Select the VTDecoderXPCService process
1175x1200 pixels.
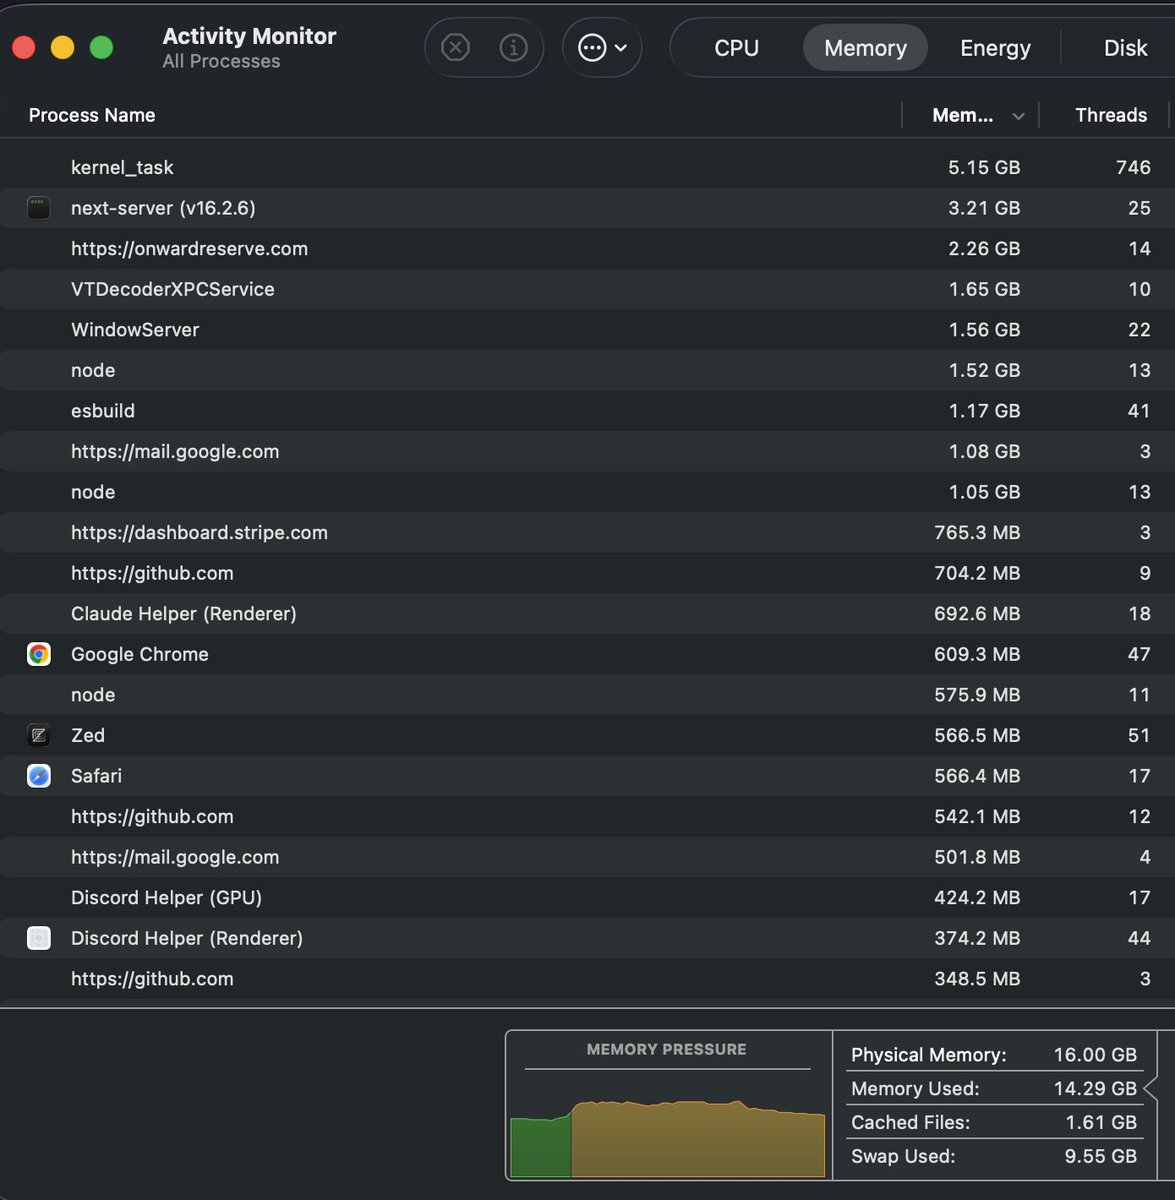[x=587, y=289]
